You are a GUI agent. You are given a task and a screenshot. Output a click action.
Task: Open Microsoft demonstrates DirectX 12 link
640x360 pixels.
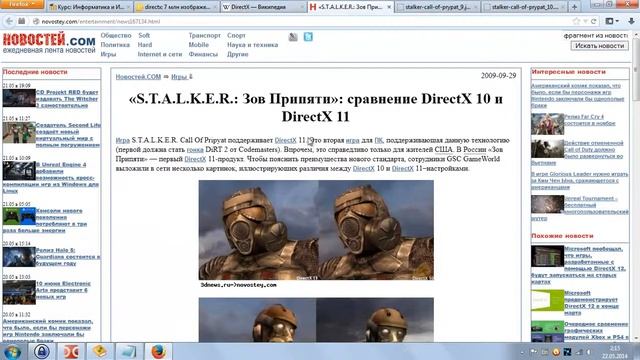pos(591,303)
